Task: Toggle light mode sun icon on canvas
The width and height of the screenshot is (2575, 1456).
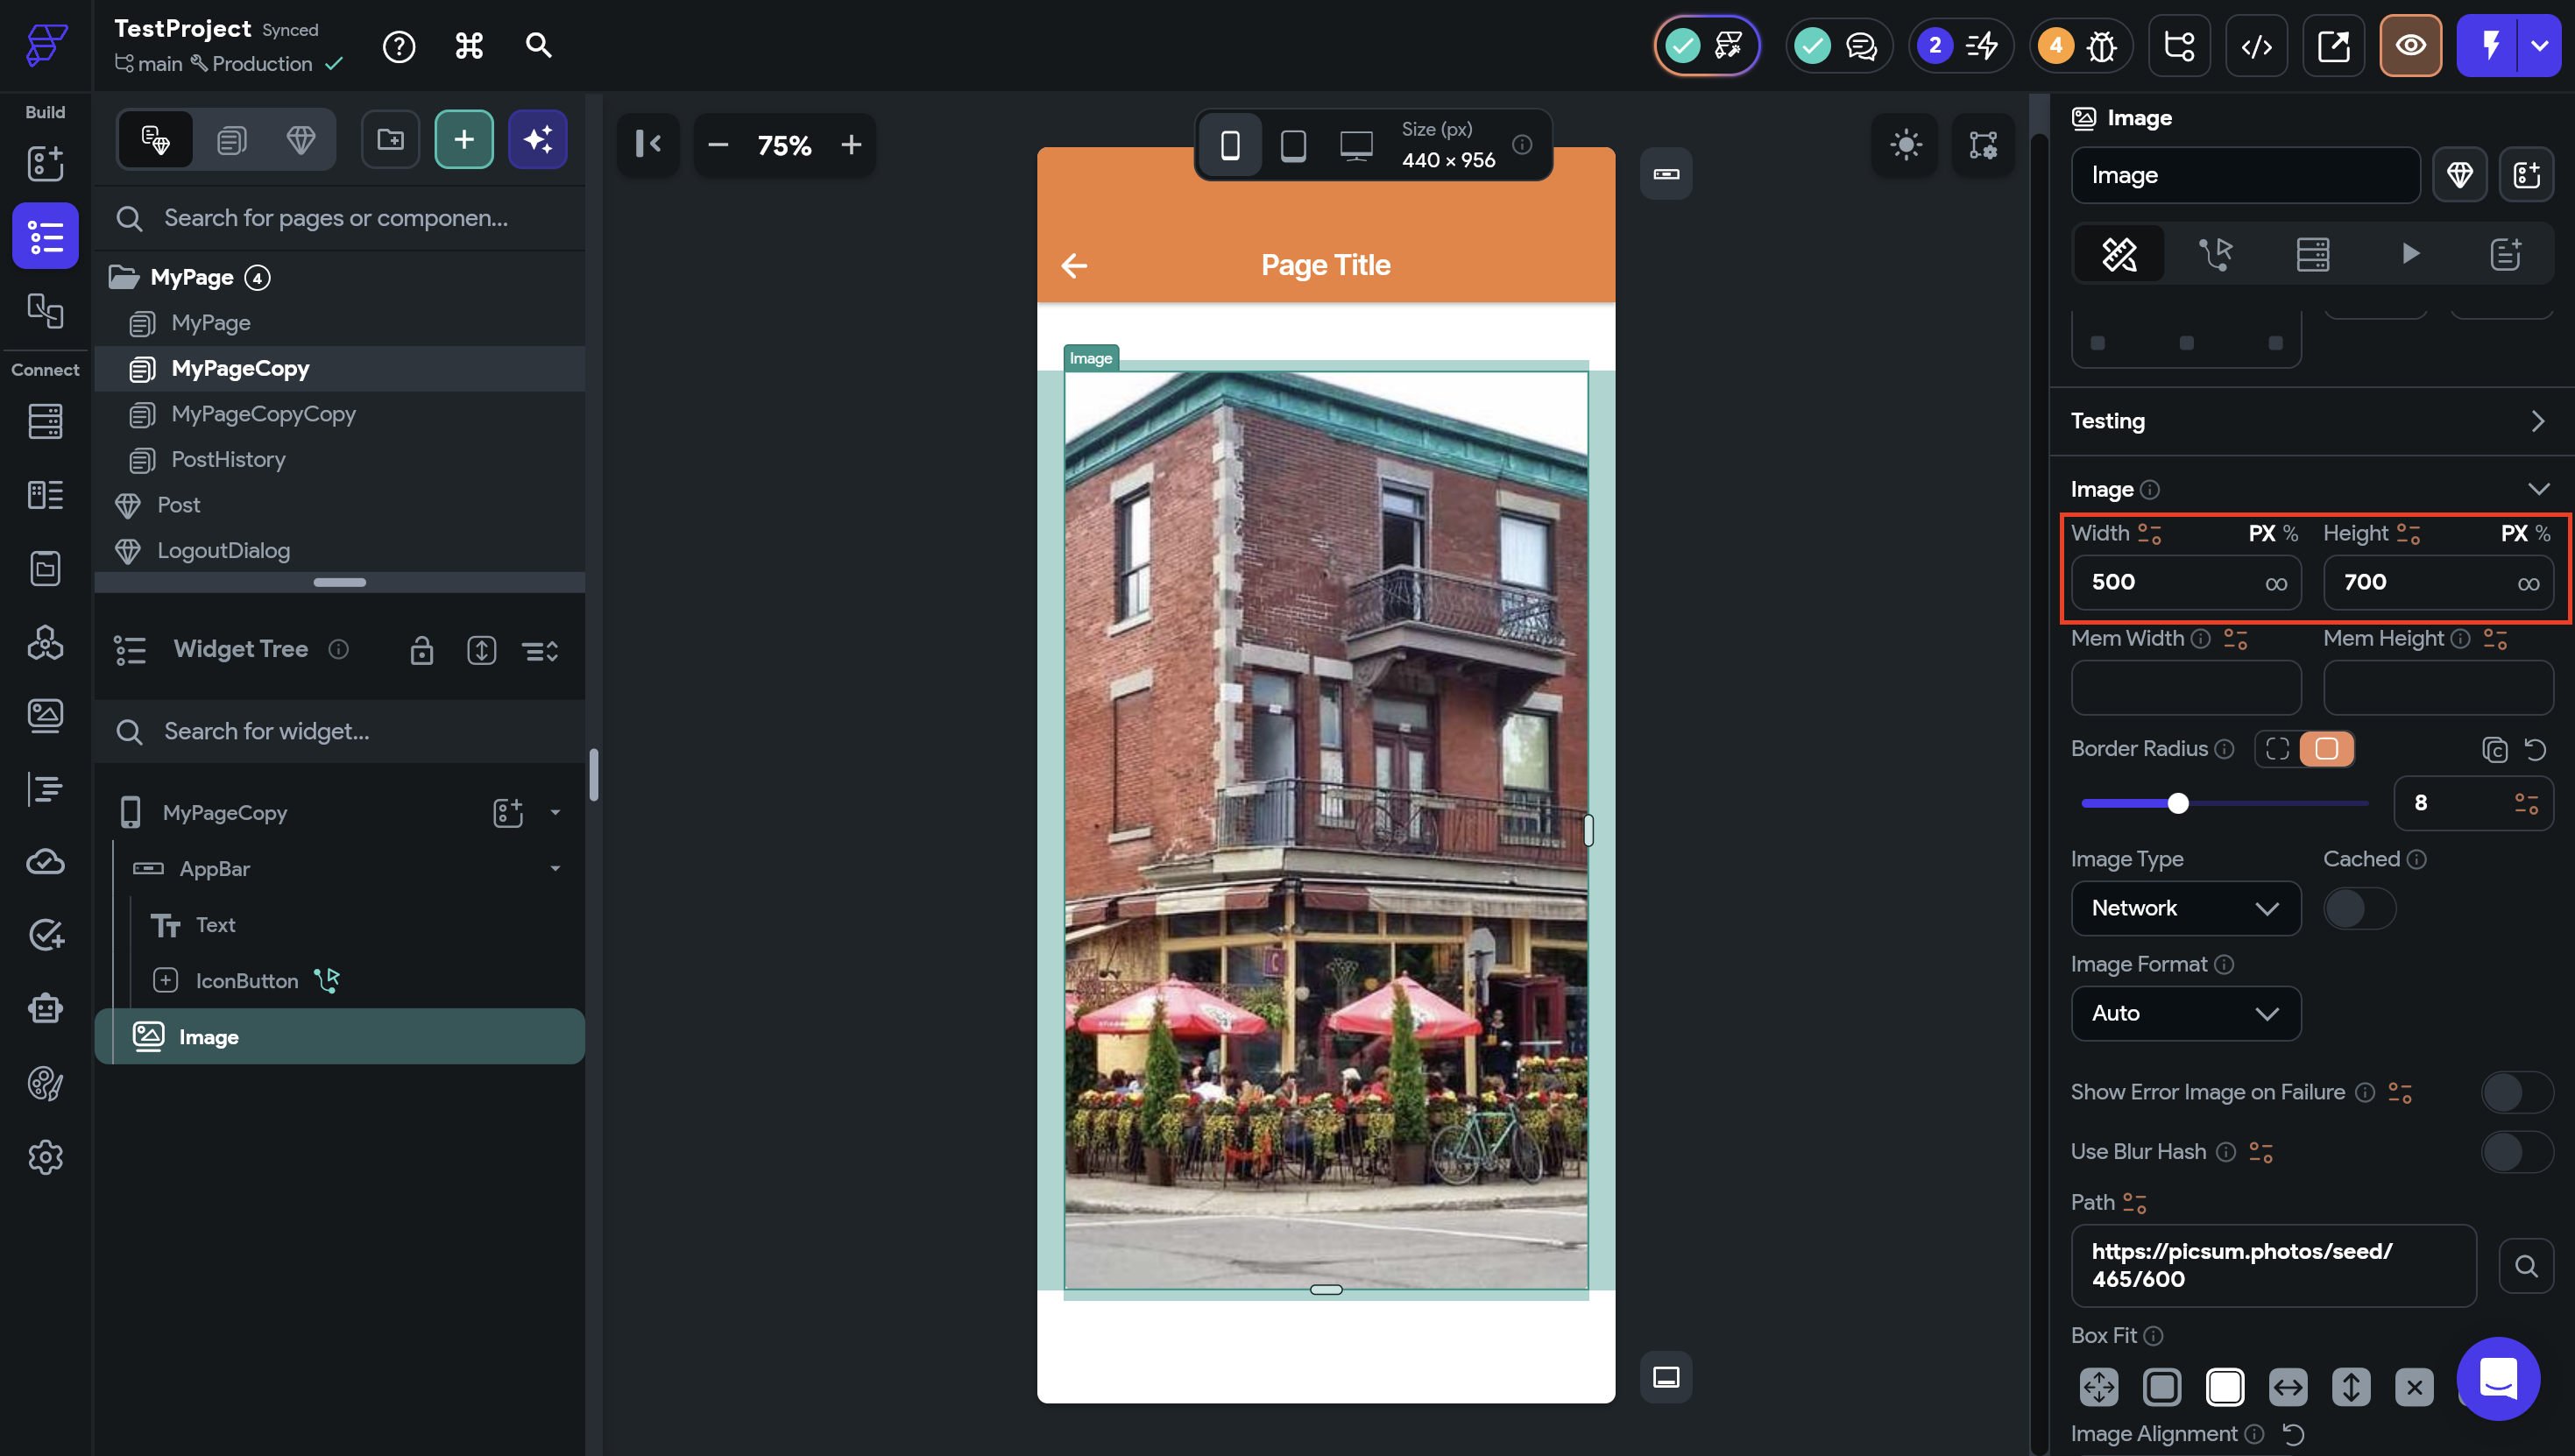Action: (x=1905, y=145)
